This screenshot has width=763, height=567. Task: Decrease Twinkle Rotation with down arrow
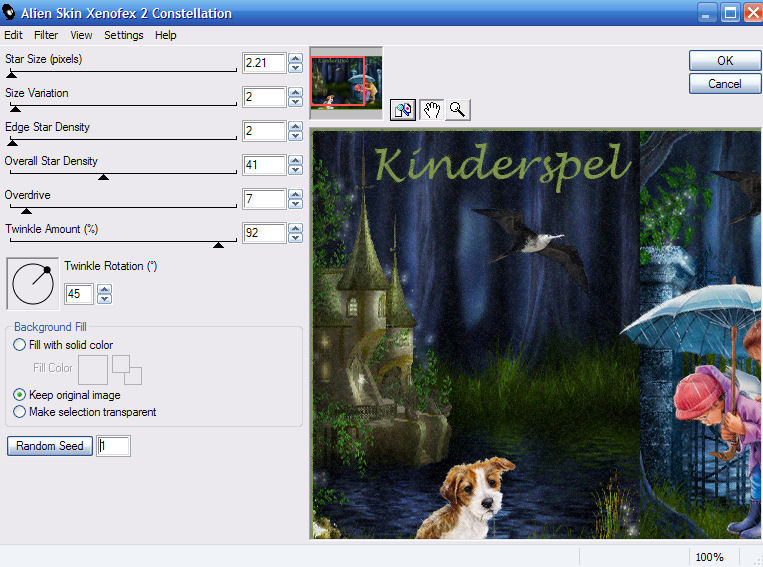click(x=104, y=299)
